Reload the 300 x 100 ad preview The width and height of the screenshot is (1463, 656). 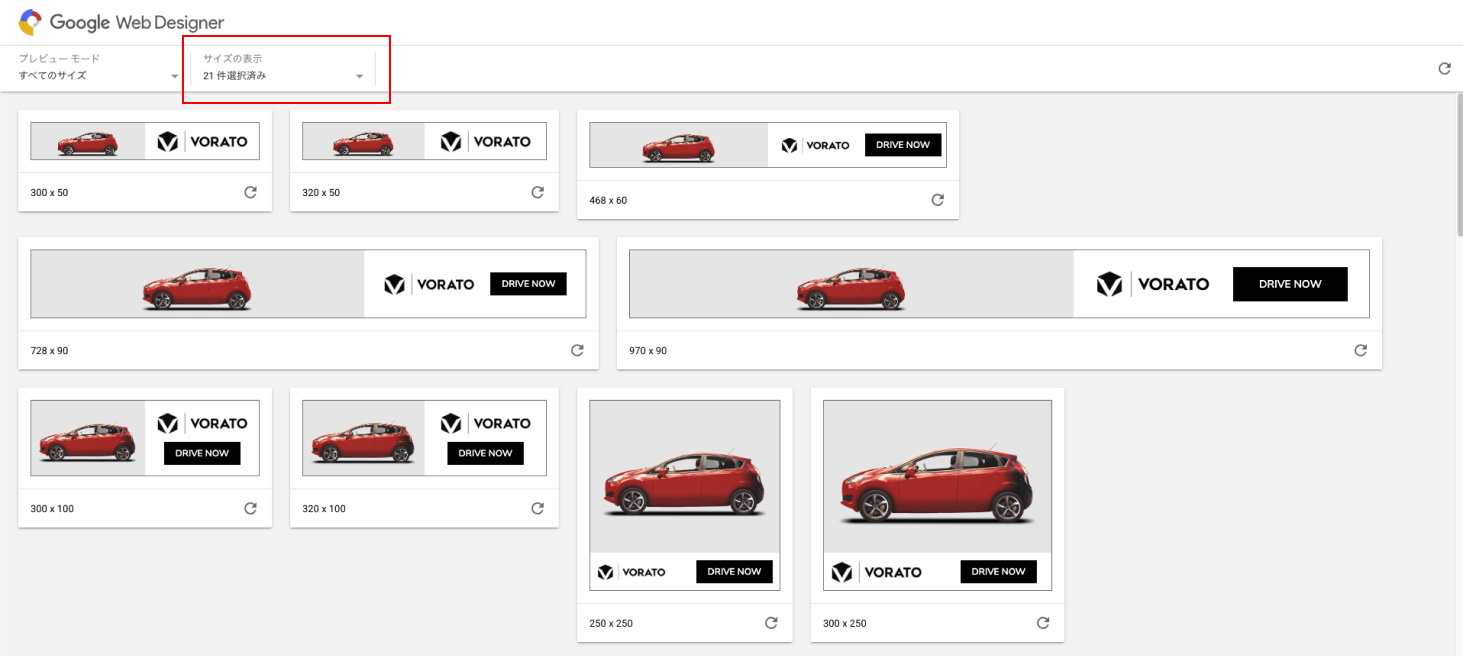(251, 508)
